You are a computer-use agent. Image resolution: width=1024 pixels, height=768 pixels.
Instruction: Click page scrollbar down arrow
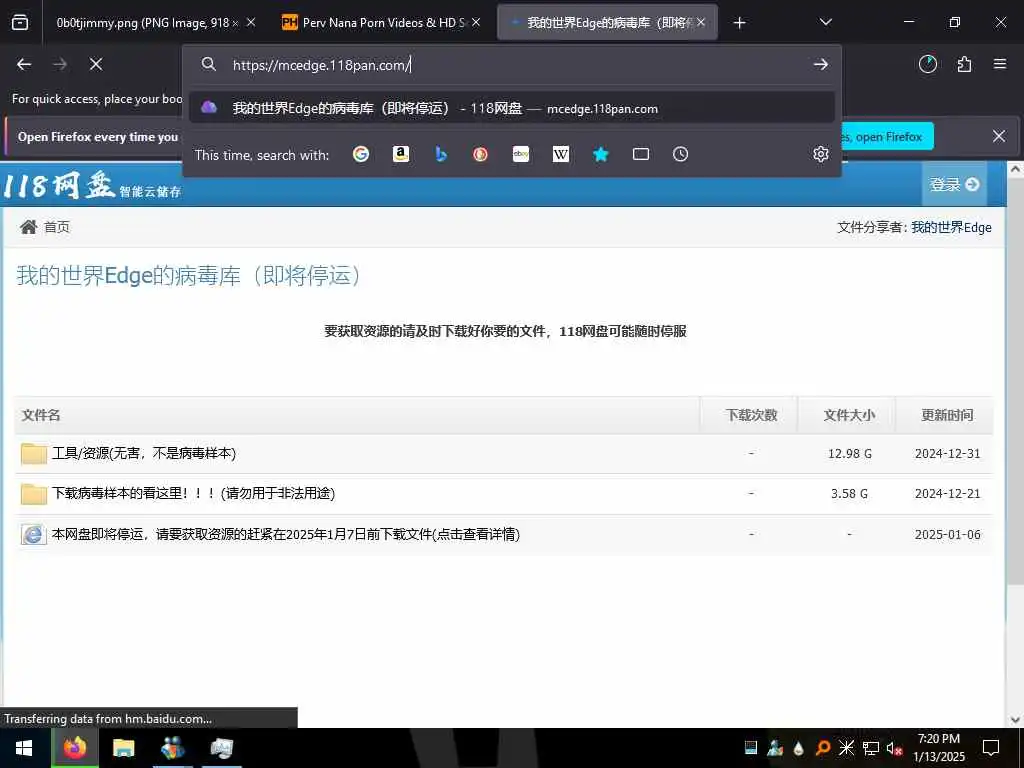click(1015, 720)
